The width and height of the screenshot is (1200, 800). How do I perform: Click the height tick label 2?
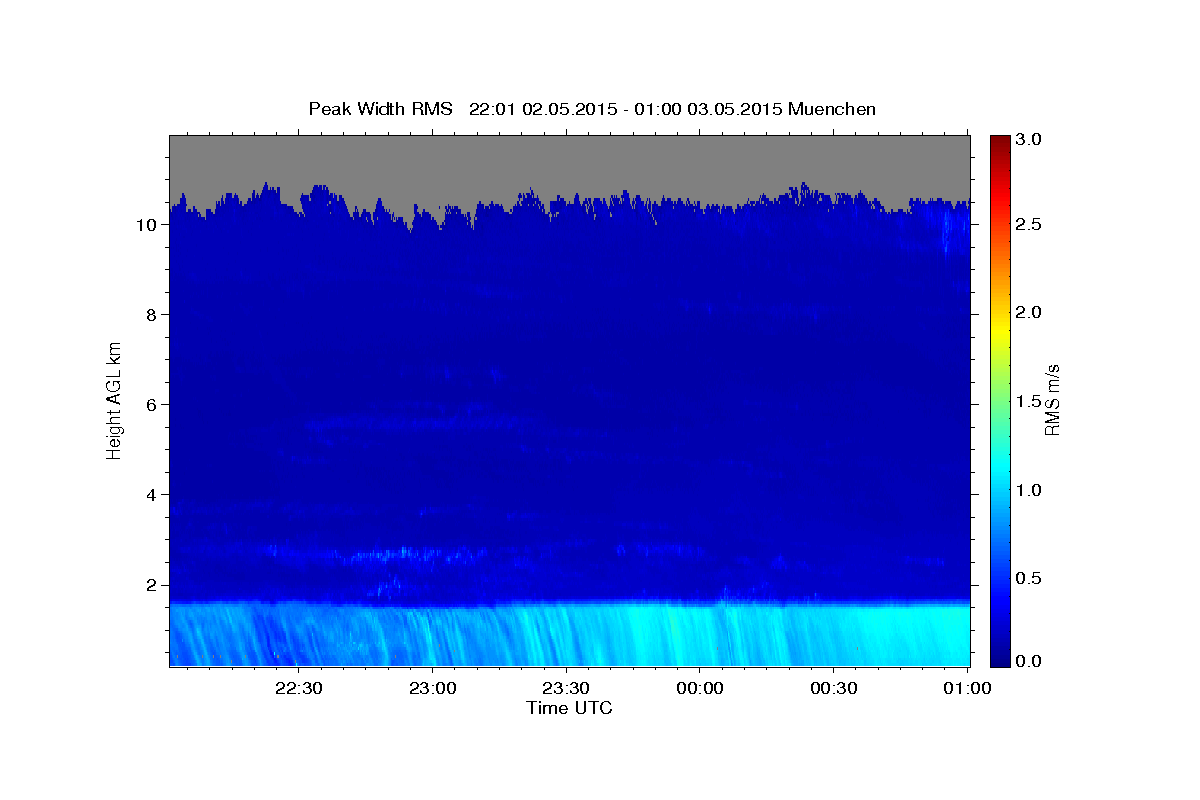[x=152, y=585]
